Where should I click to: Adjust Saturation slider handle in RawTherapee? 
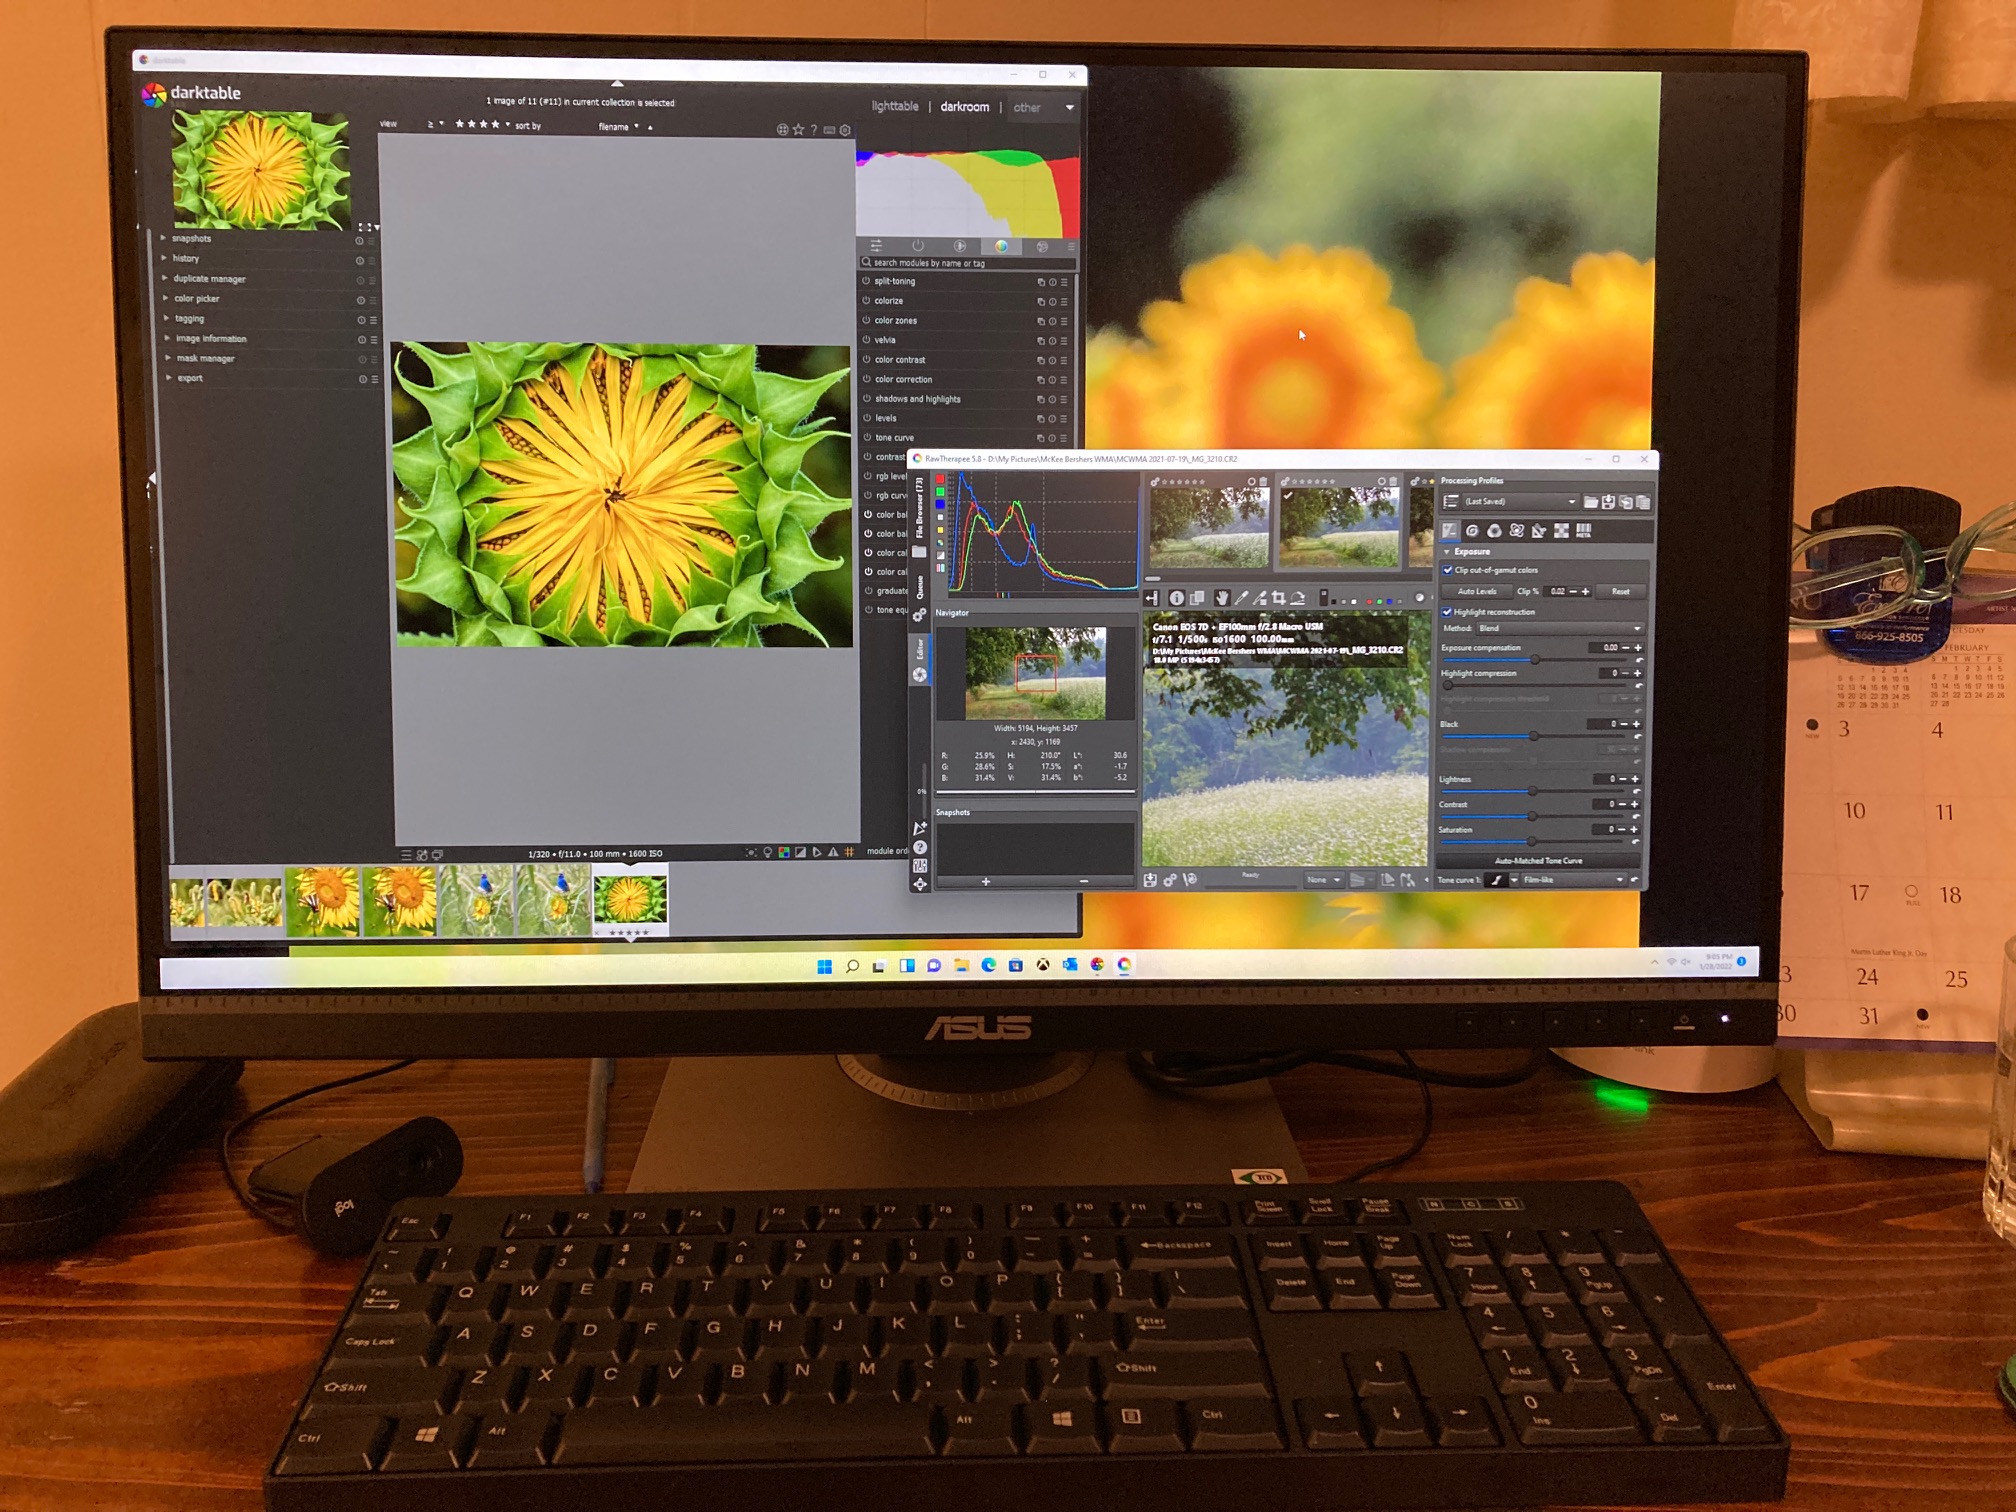click(x=1531, y=841)
